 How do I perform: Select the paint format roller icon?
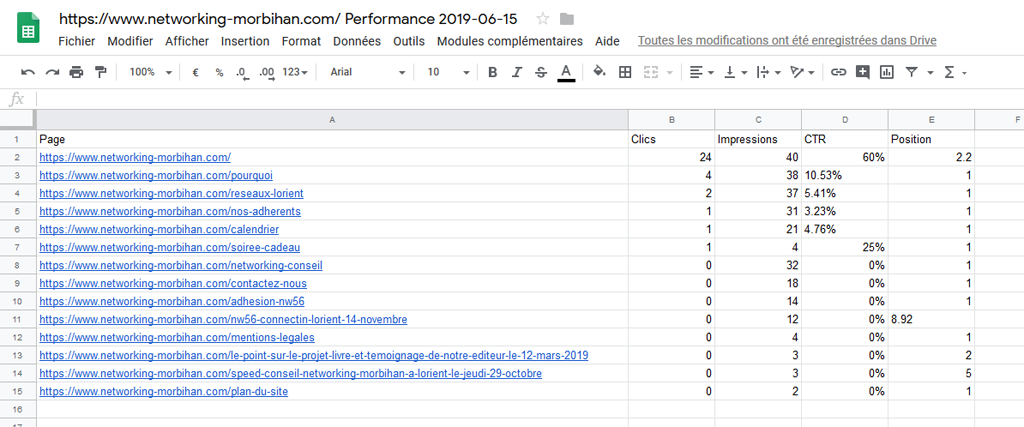click(101, 72)
